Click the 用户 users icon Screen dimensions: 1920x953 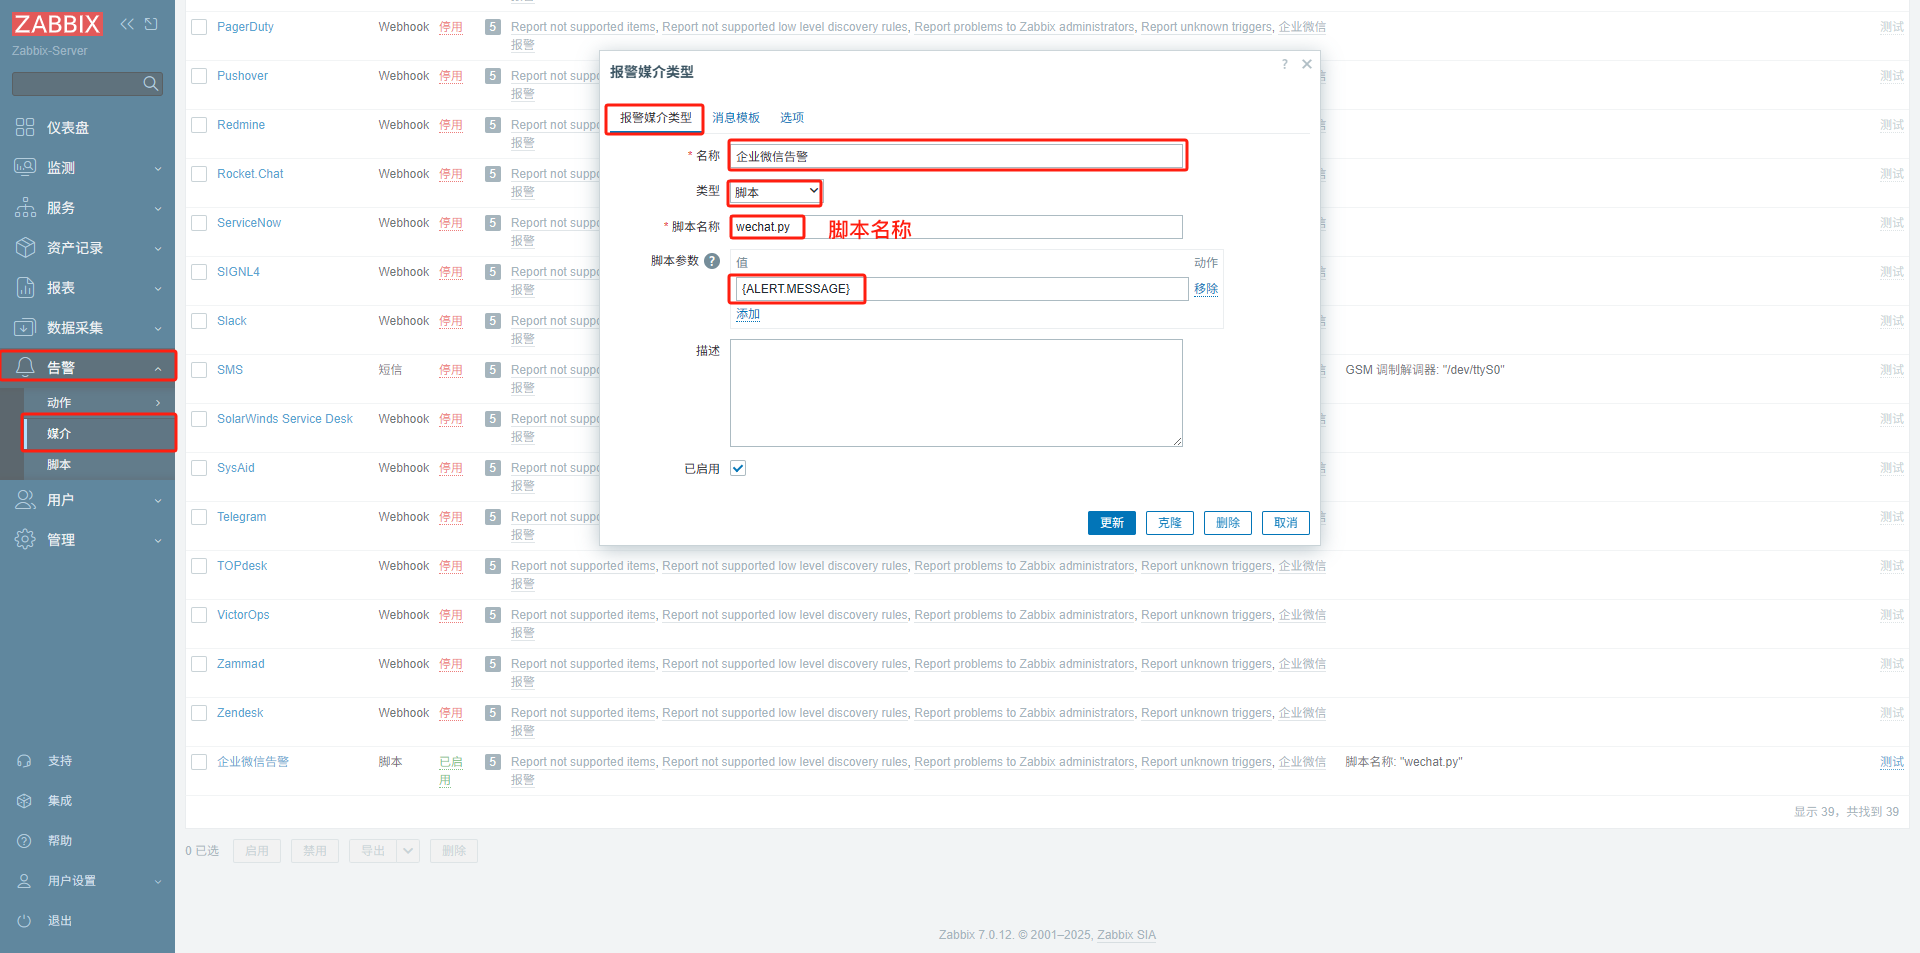tap(25, 499)
